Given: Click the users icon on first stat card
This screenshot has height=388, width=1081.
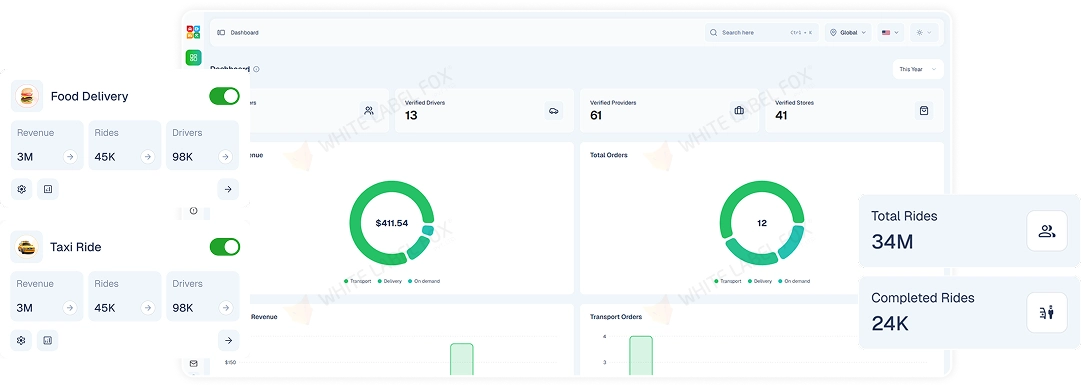Looking at the screenshot, I should (369, 110).
